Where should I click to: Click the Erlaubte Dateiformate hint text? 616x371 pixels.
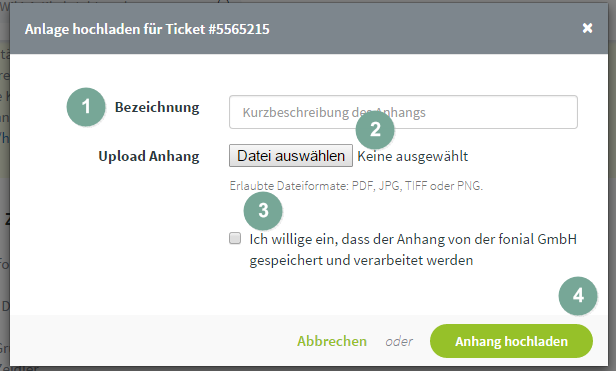[x=356, y=186]
